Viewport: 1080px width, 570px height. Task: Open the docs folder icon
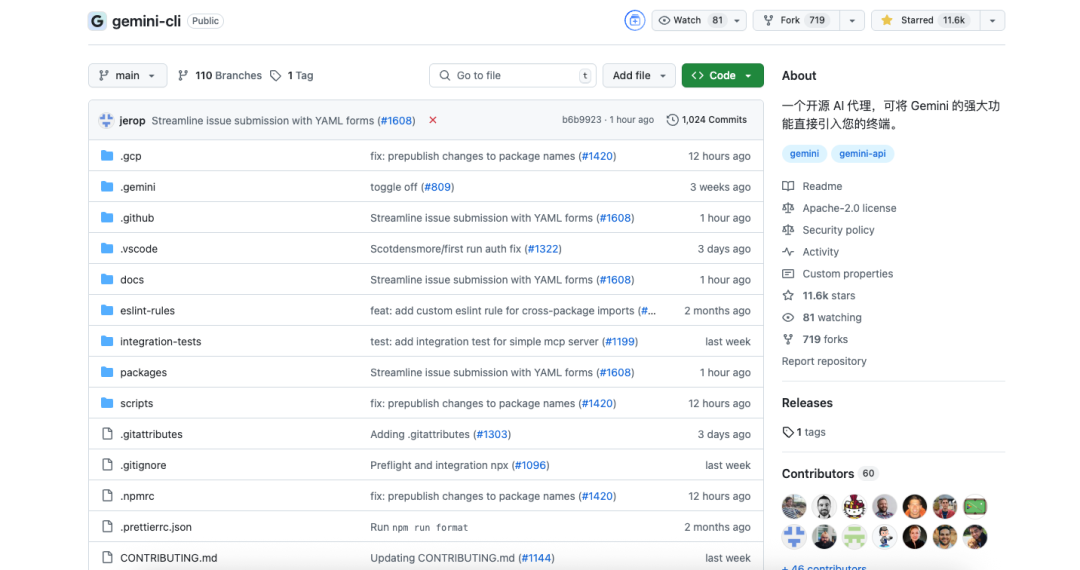tap(107, 279)
